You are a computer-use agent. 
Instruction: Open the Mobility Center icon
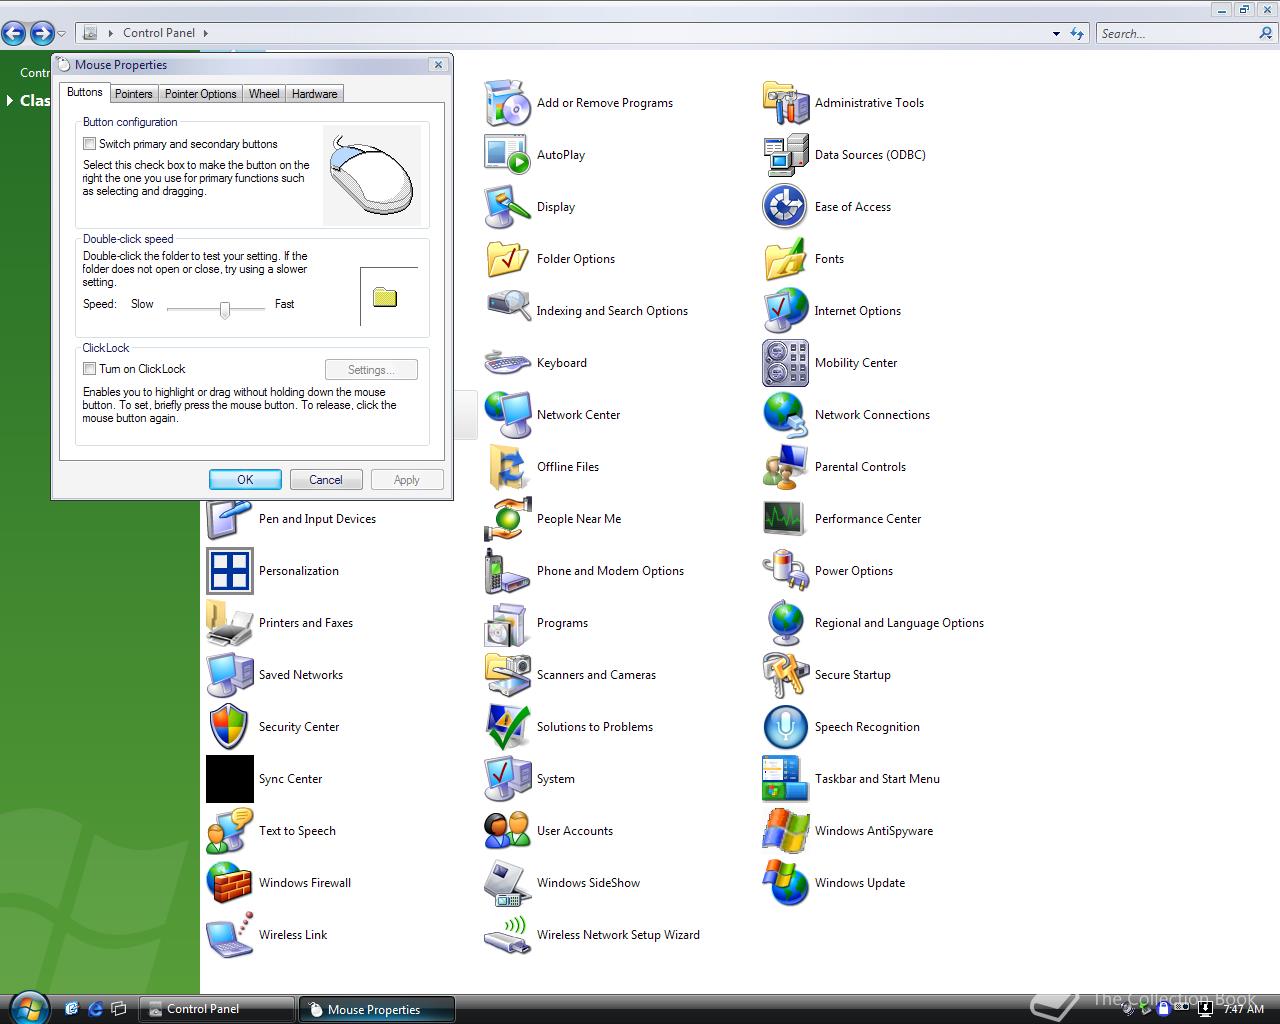(786, 363)
